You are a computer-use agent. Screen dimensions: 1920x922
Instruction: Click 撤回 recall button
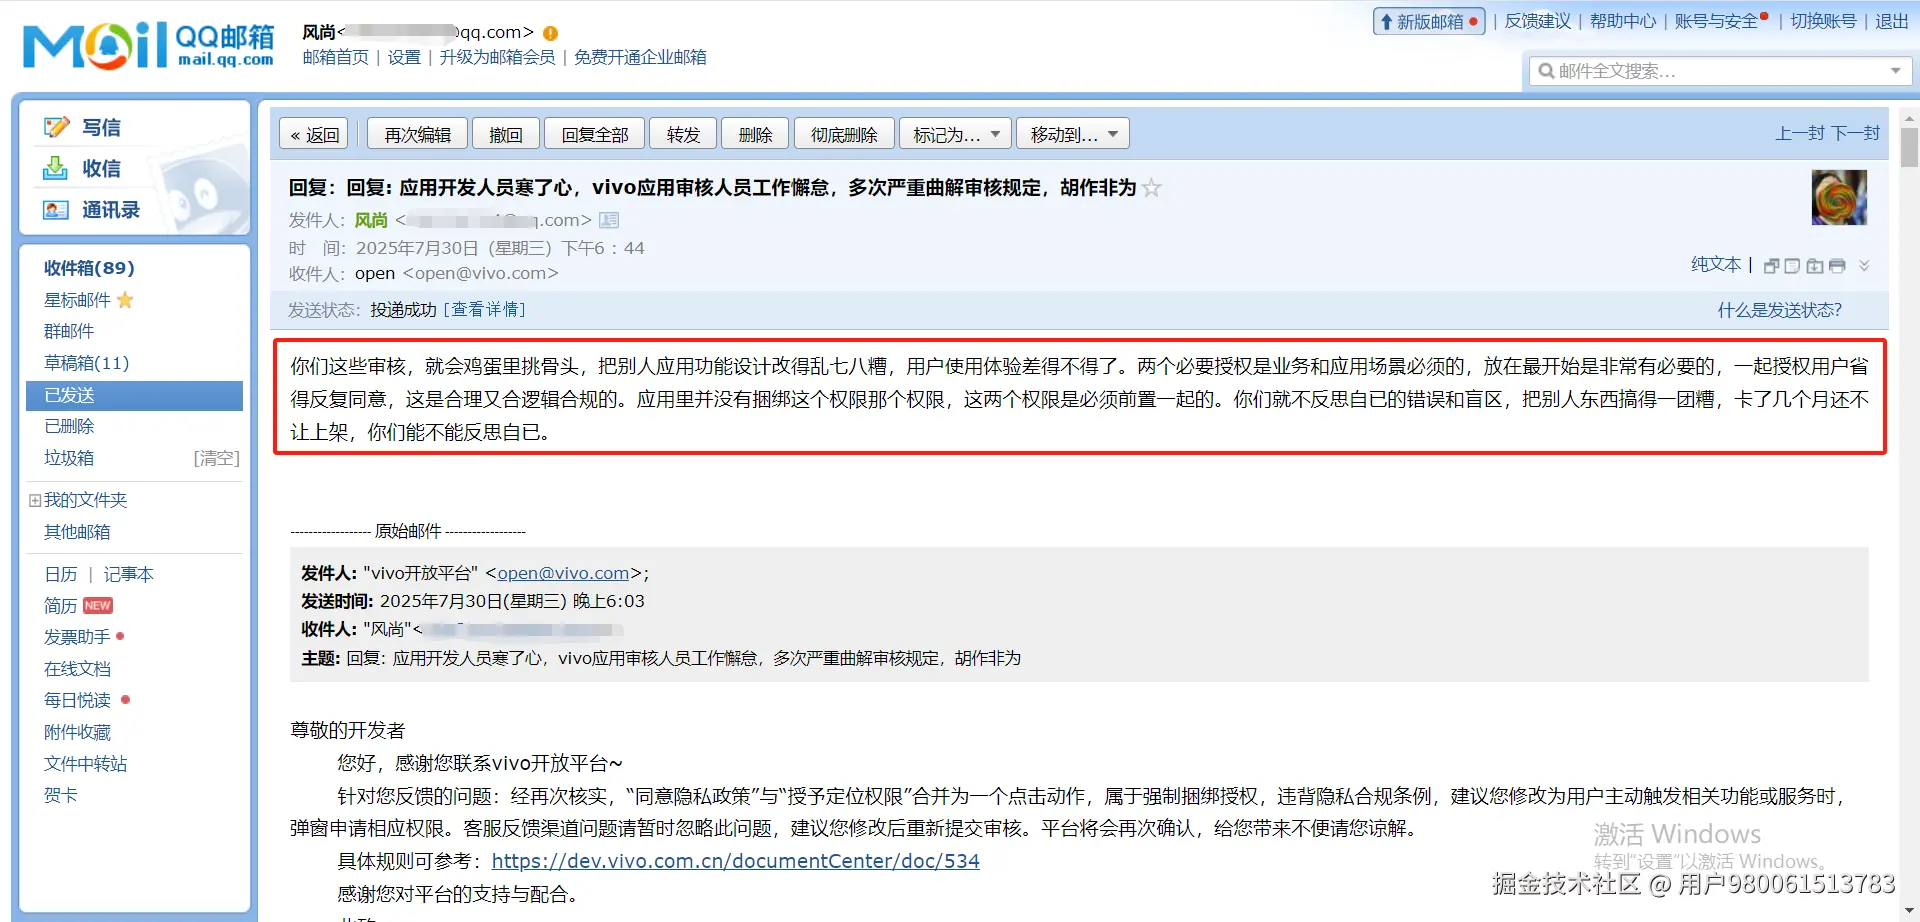pos(506,134)
